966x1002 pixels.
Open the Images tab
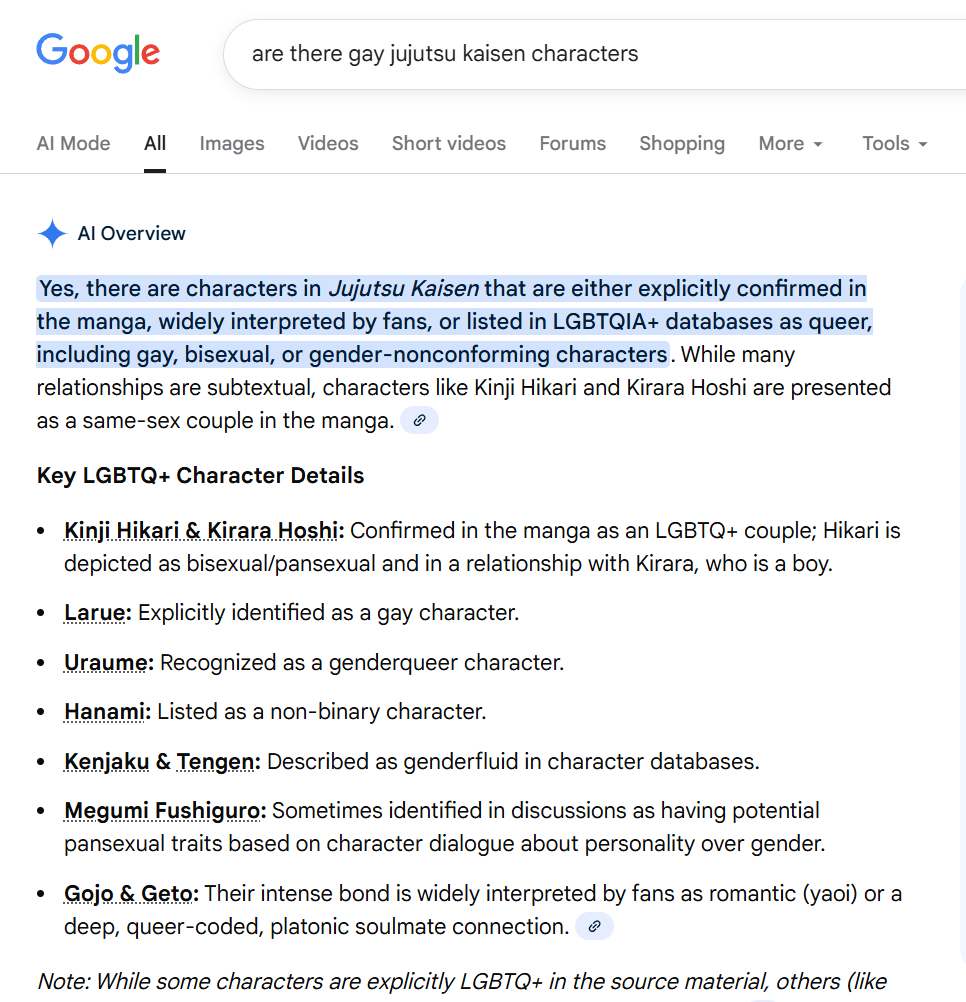(232, 143)
